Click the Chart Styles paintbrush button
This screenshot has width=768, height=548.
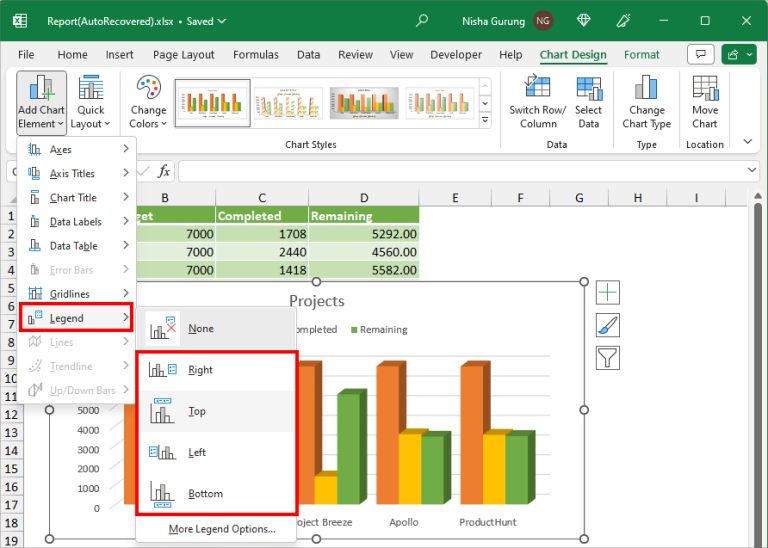(x=608, y=326)
